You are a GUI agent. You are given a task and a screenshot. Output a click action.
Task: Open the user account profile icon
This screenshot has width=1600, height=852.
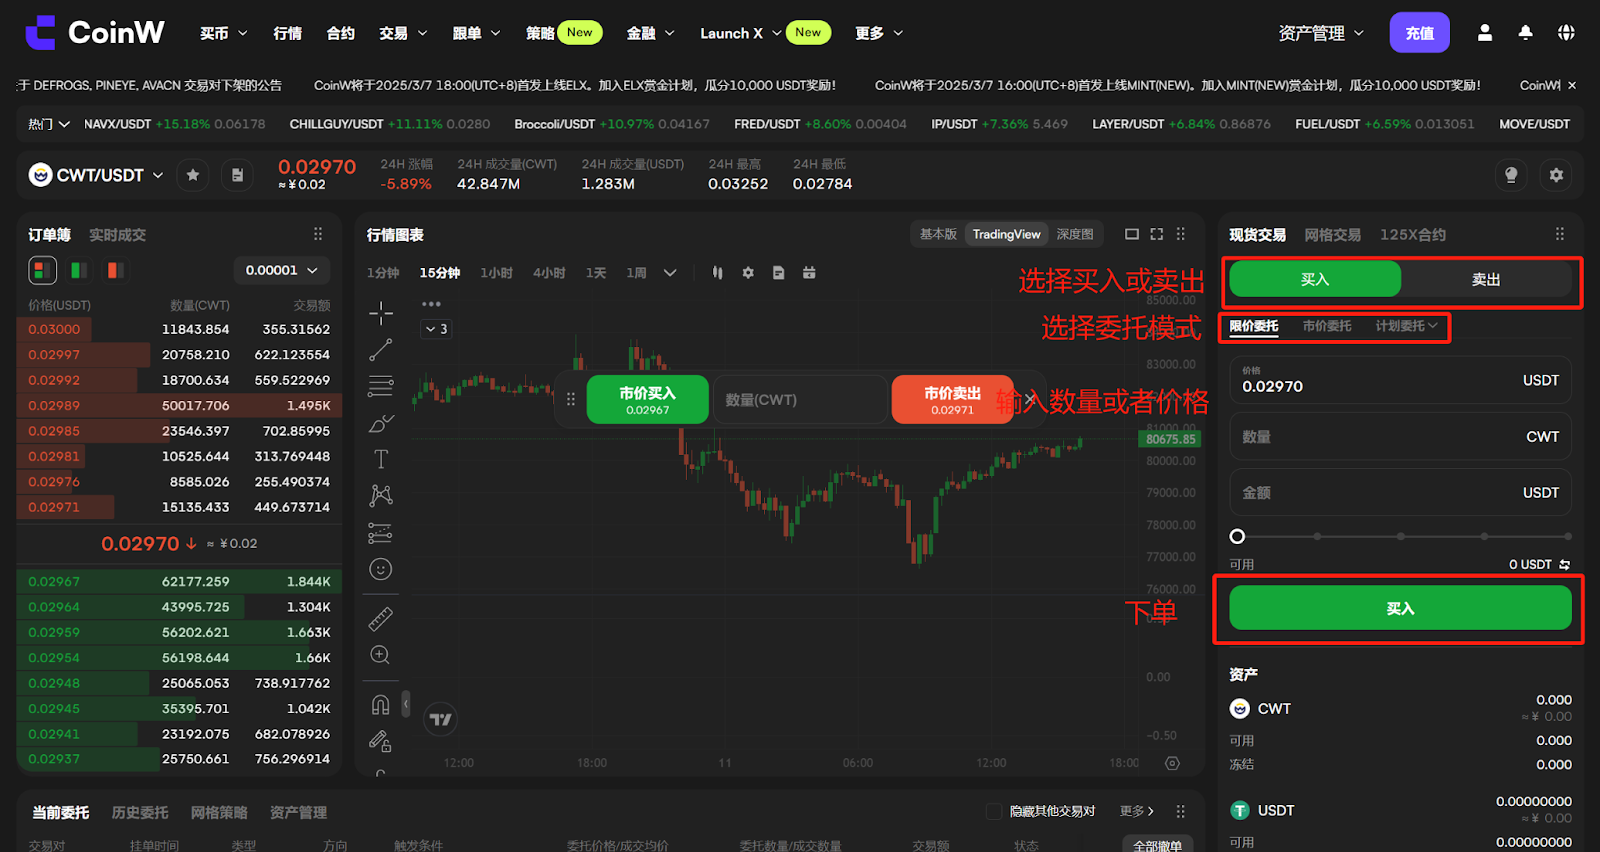pos(1485,33)
